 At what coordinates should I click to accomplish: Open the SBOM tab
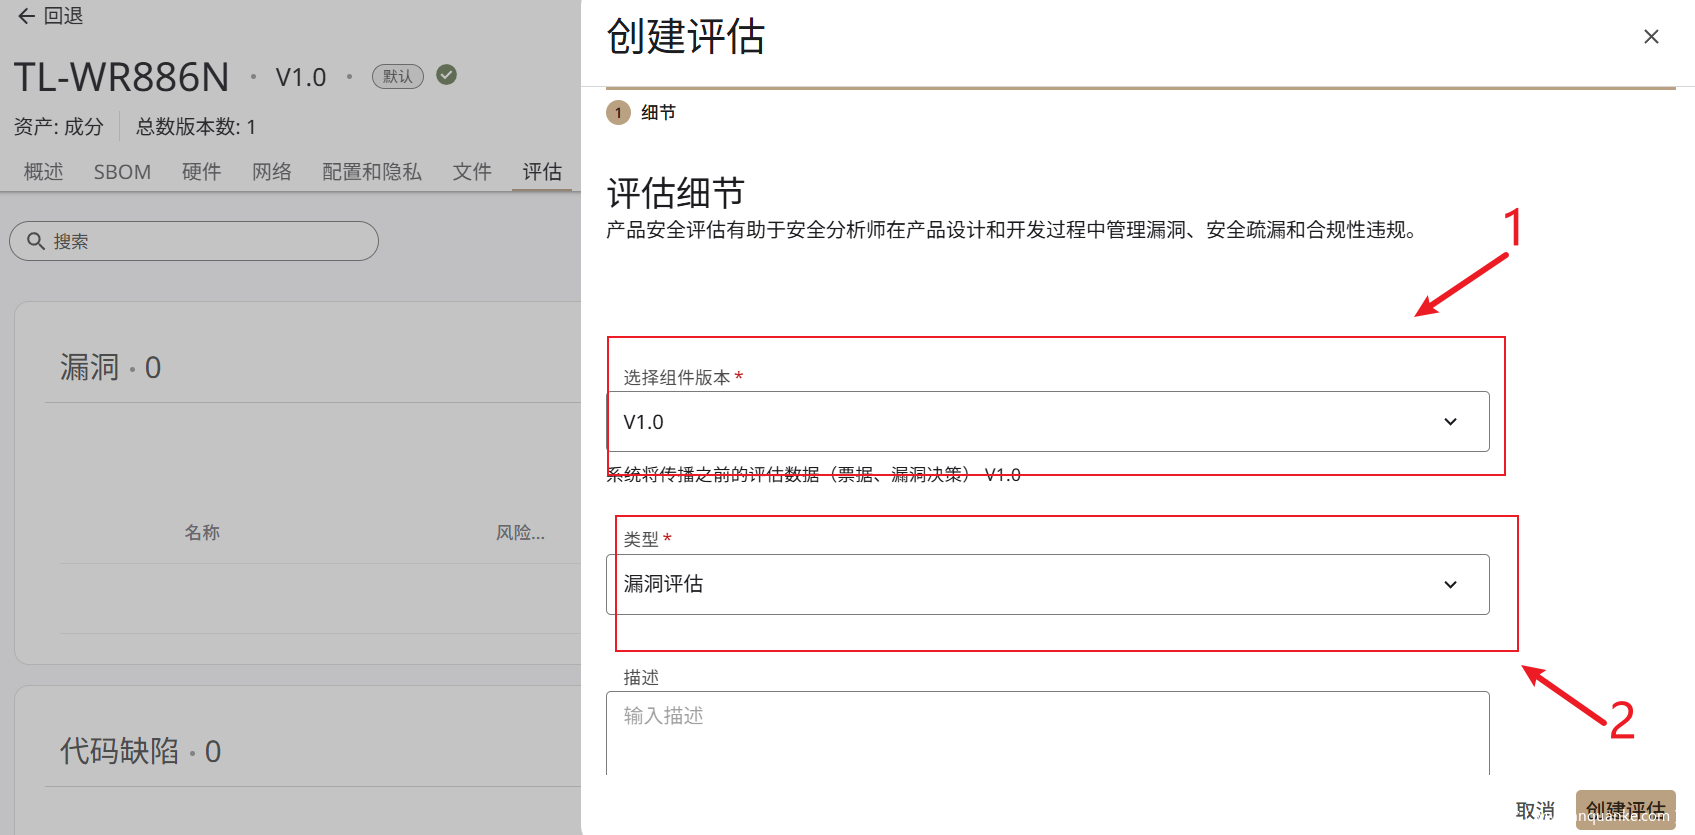click(x=122, y=172)
